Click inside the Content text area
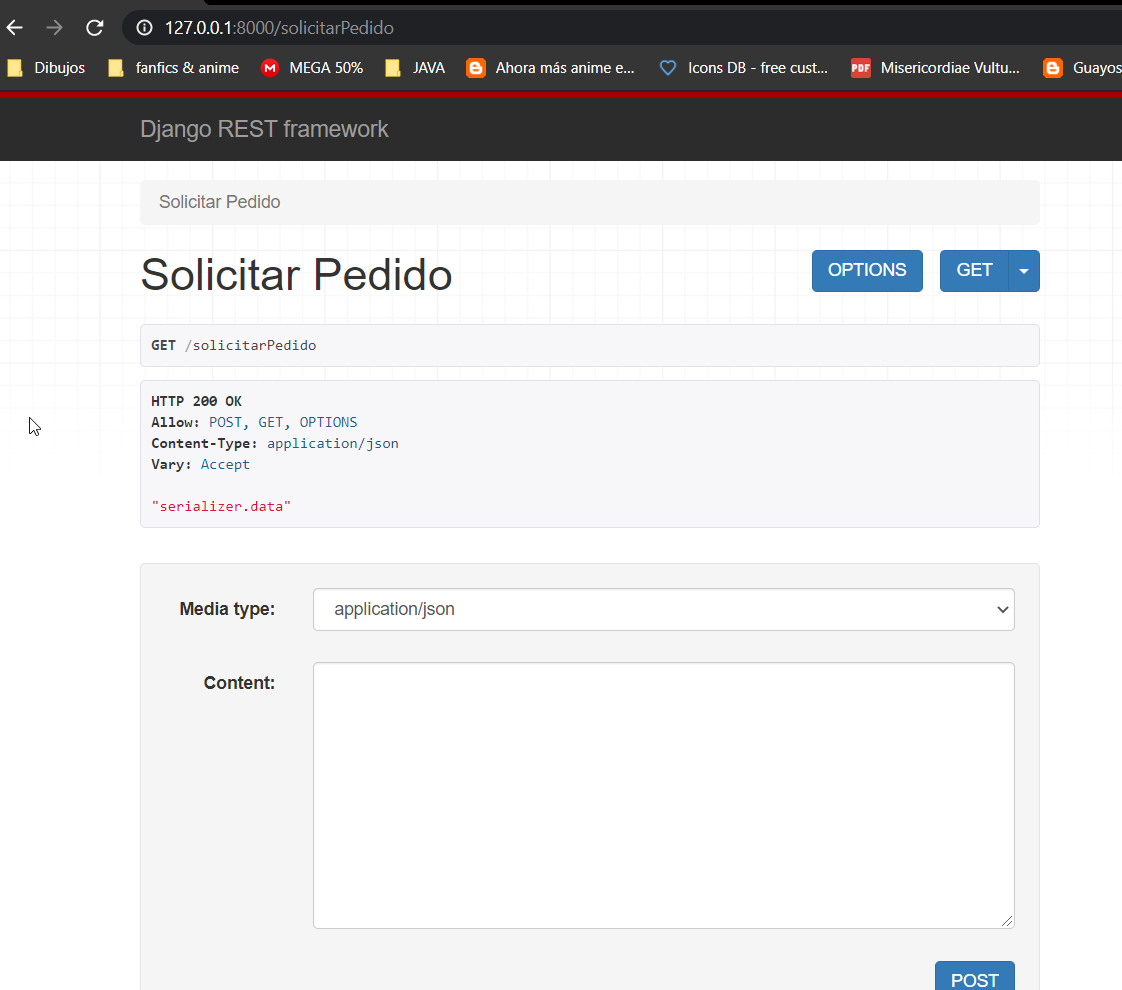The height and width of the screenshot is (990, 1122). 663,795
